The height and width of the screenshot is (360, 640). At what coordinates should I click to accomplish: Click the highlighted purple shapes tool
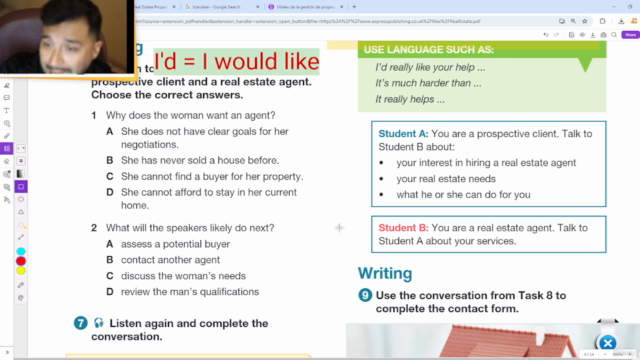tap(7, 149)
